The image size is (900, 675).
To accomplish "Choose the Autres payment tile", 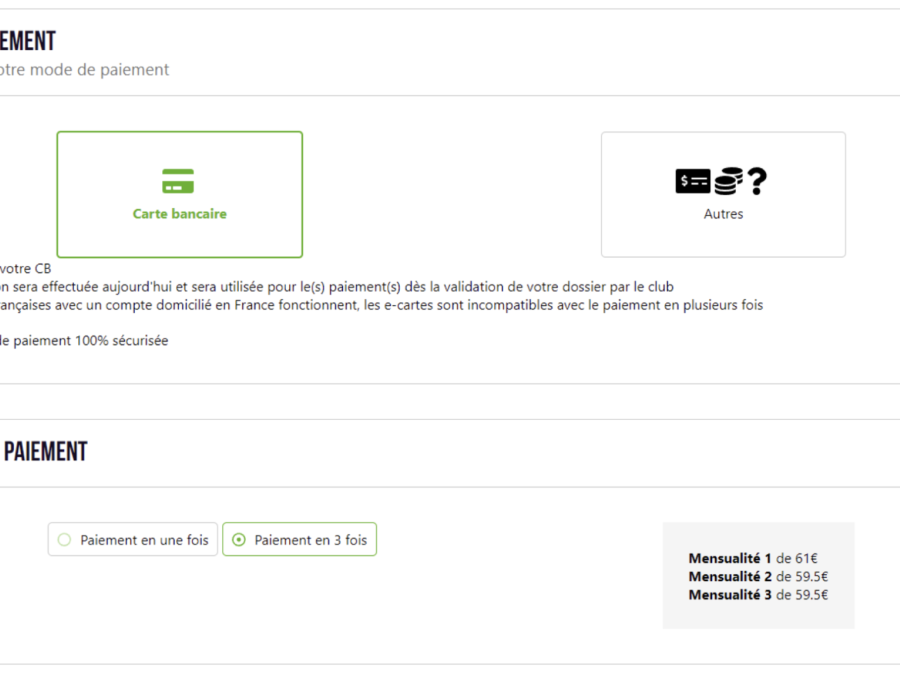I will pos(723,195).
